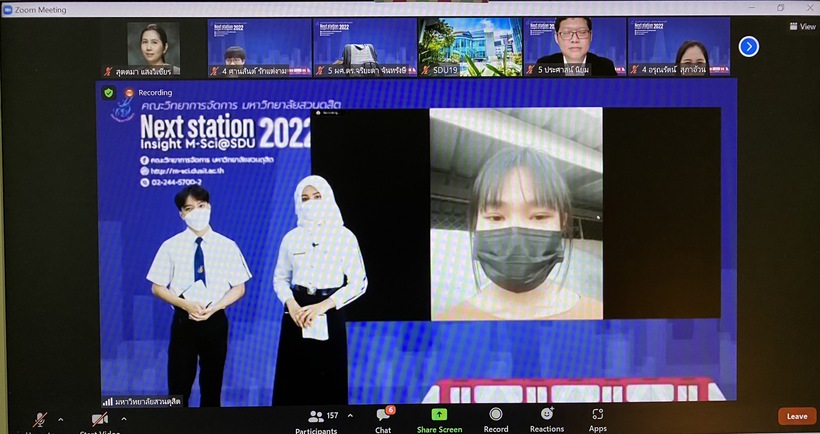Click the red Recording indicator
The image size is (820, 434).
pos(149,93)
